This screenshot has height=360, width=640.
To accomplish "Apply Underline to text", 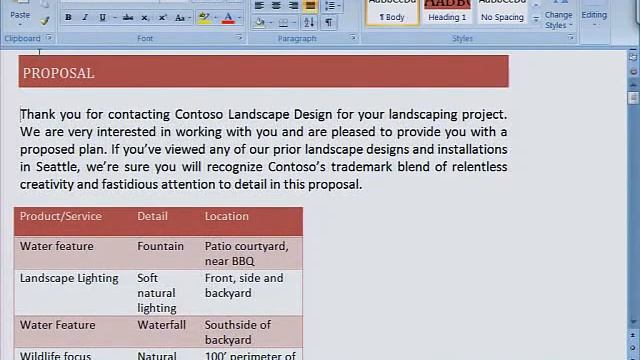I will [x=102, y=18].
